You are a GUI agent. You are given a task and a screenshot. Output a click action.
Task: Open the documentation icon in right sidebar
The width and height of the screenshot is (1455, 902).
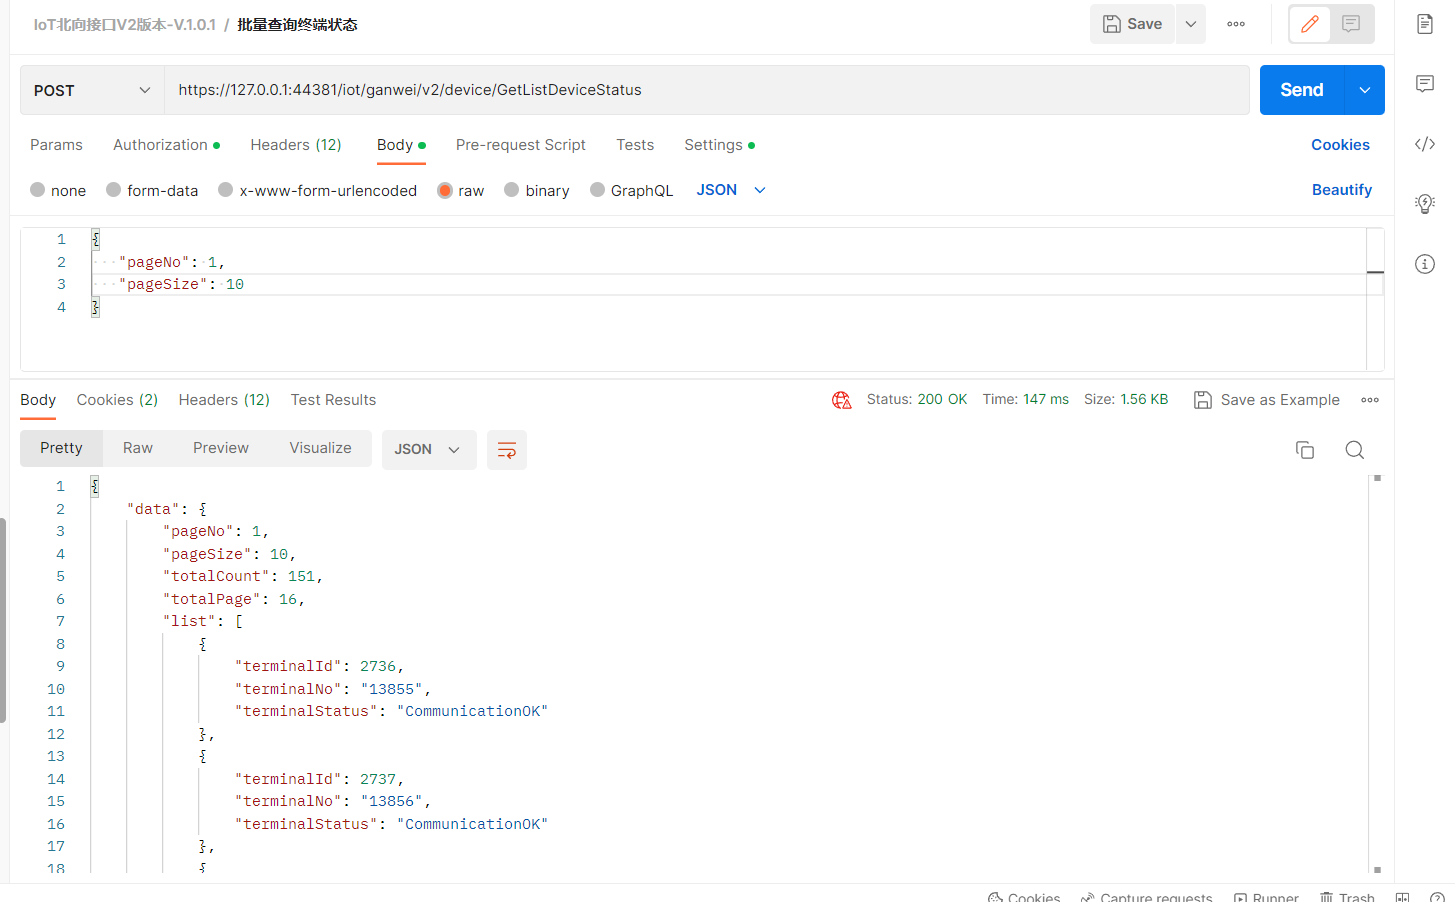1425,24
